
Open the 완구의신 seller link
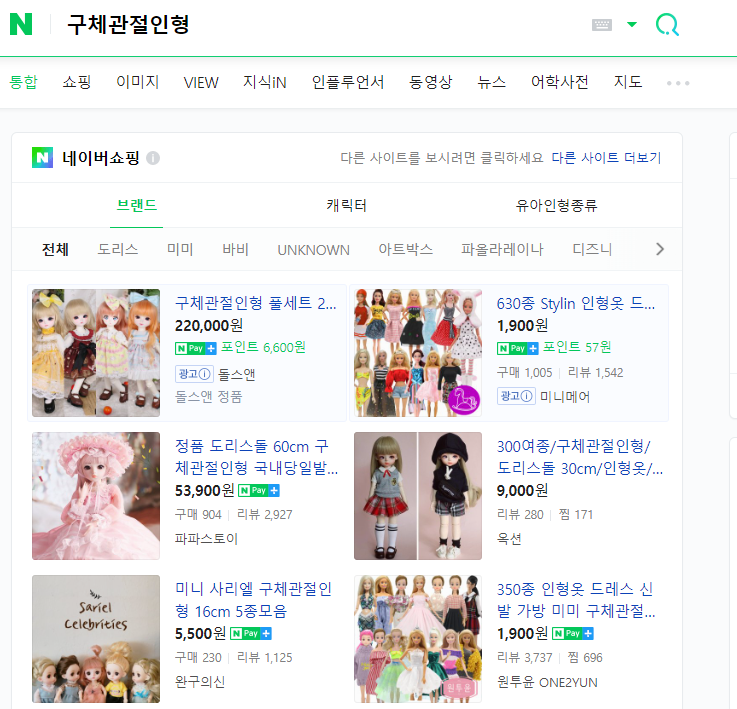tap(200, 682)
